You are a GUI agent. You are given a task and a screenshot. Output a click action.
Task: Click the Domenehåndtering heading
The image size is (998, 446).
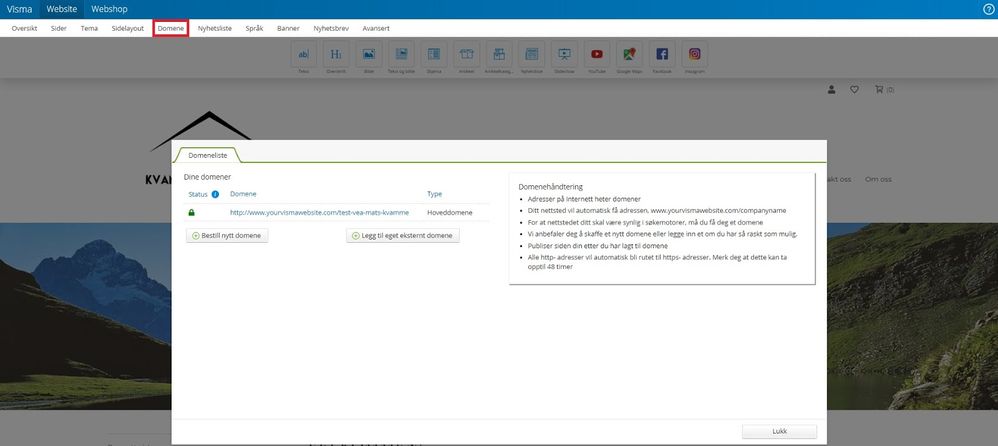click(x=551, y=187)
